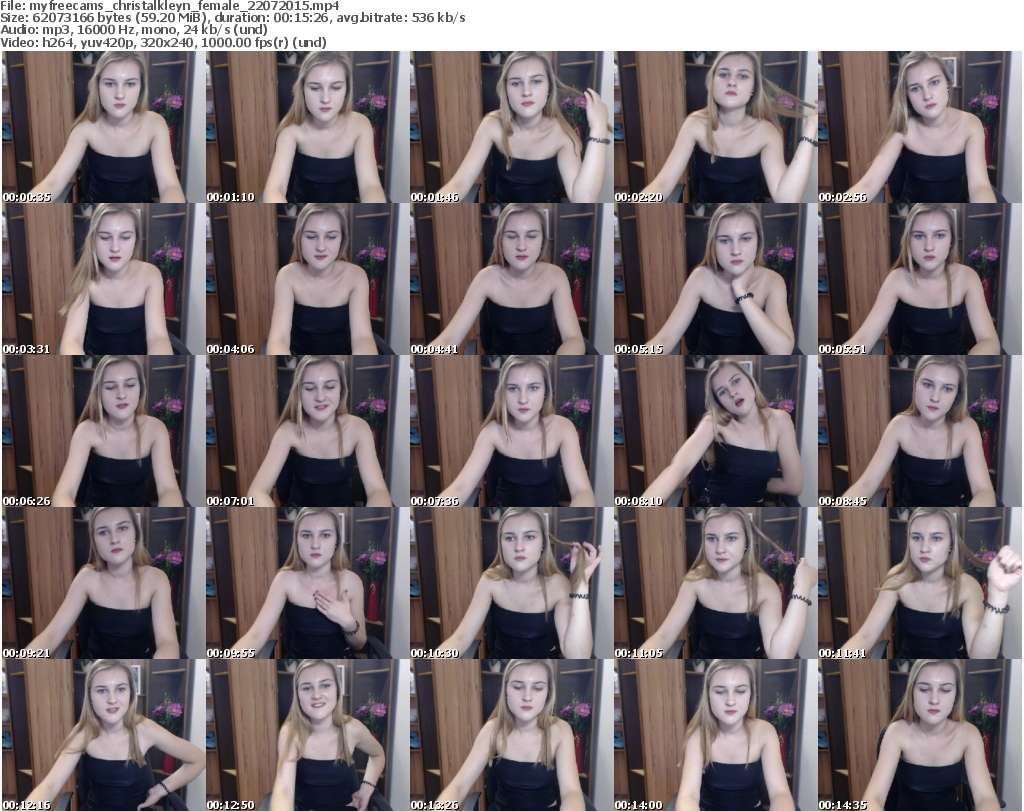Viewport: 1024px width, 811px height.
Task: Click the thumbnail stamped 00:14:00
Action: pyautogui.click(x=715, y=735)
